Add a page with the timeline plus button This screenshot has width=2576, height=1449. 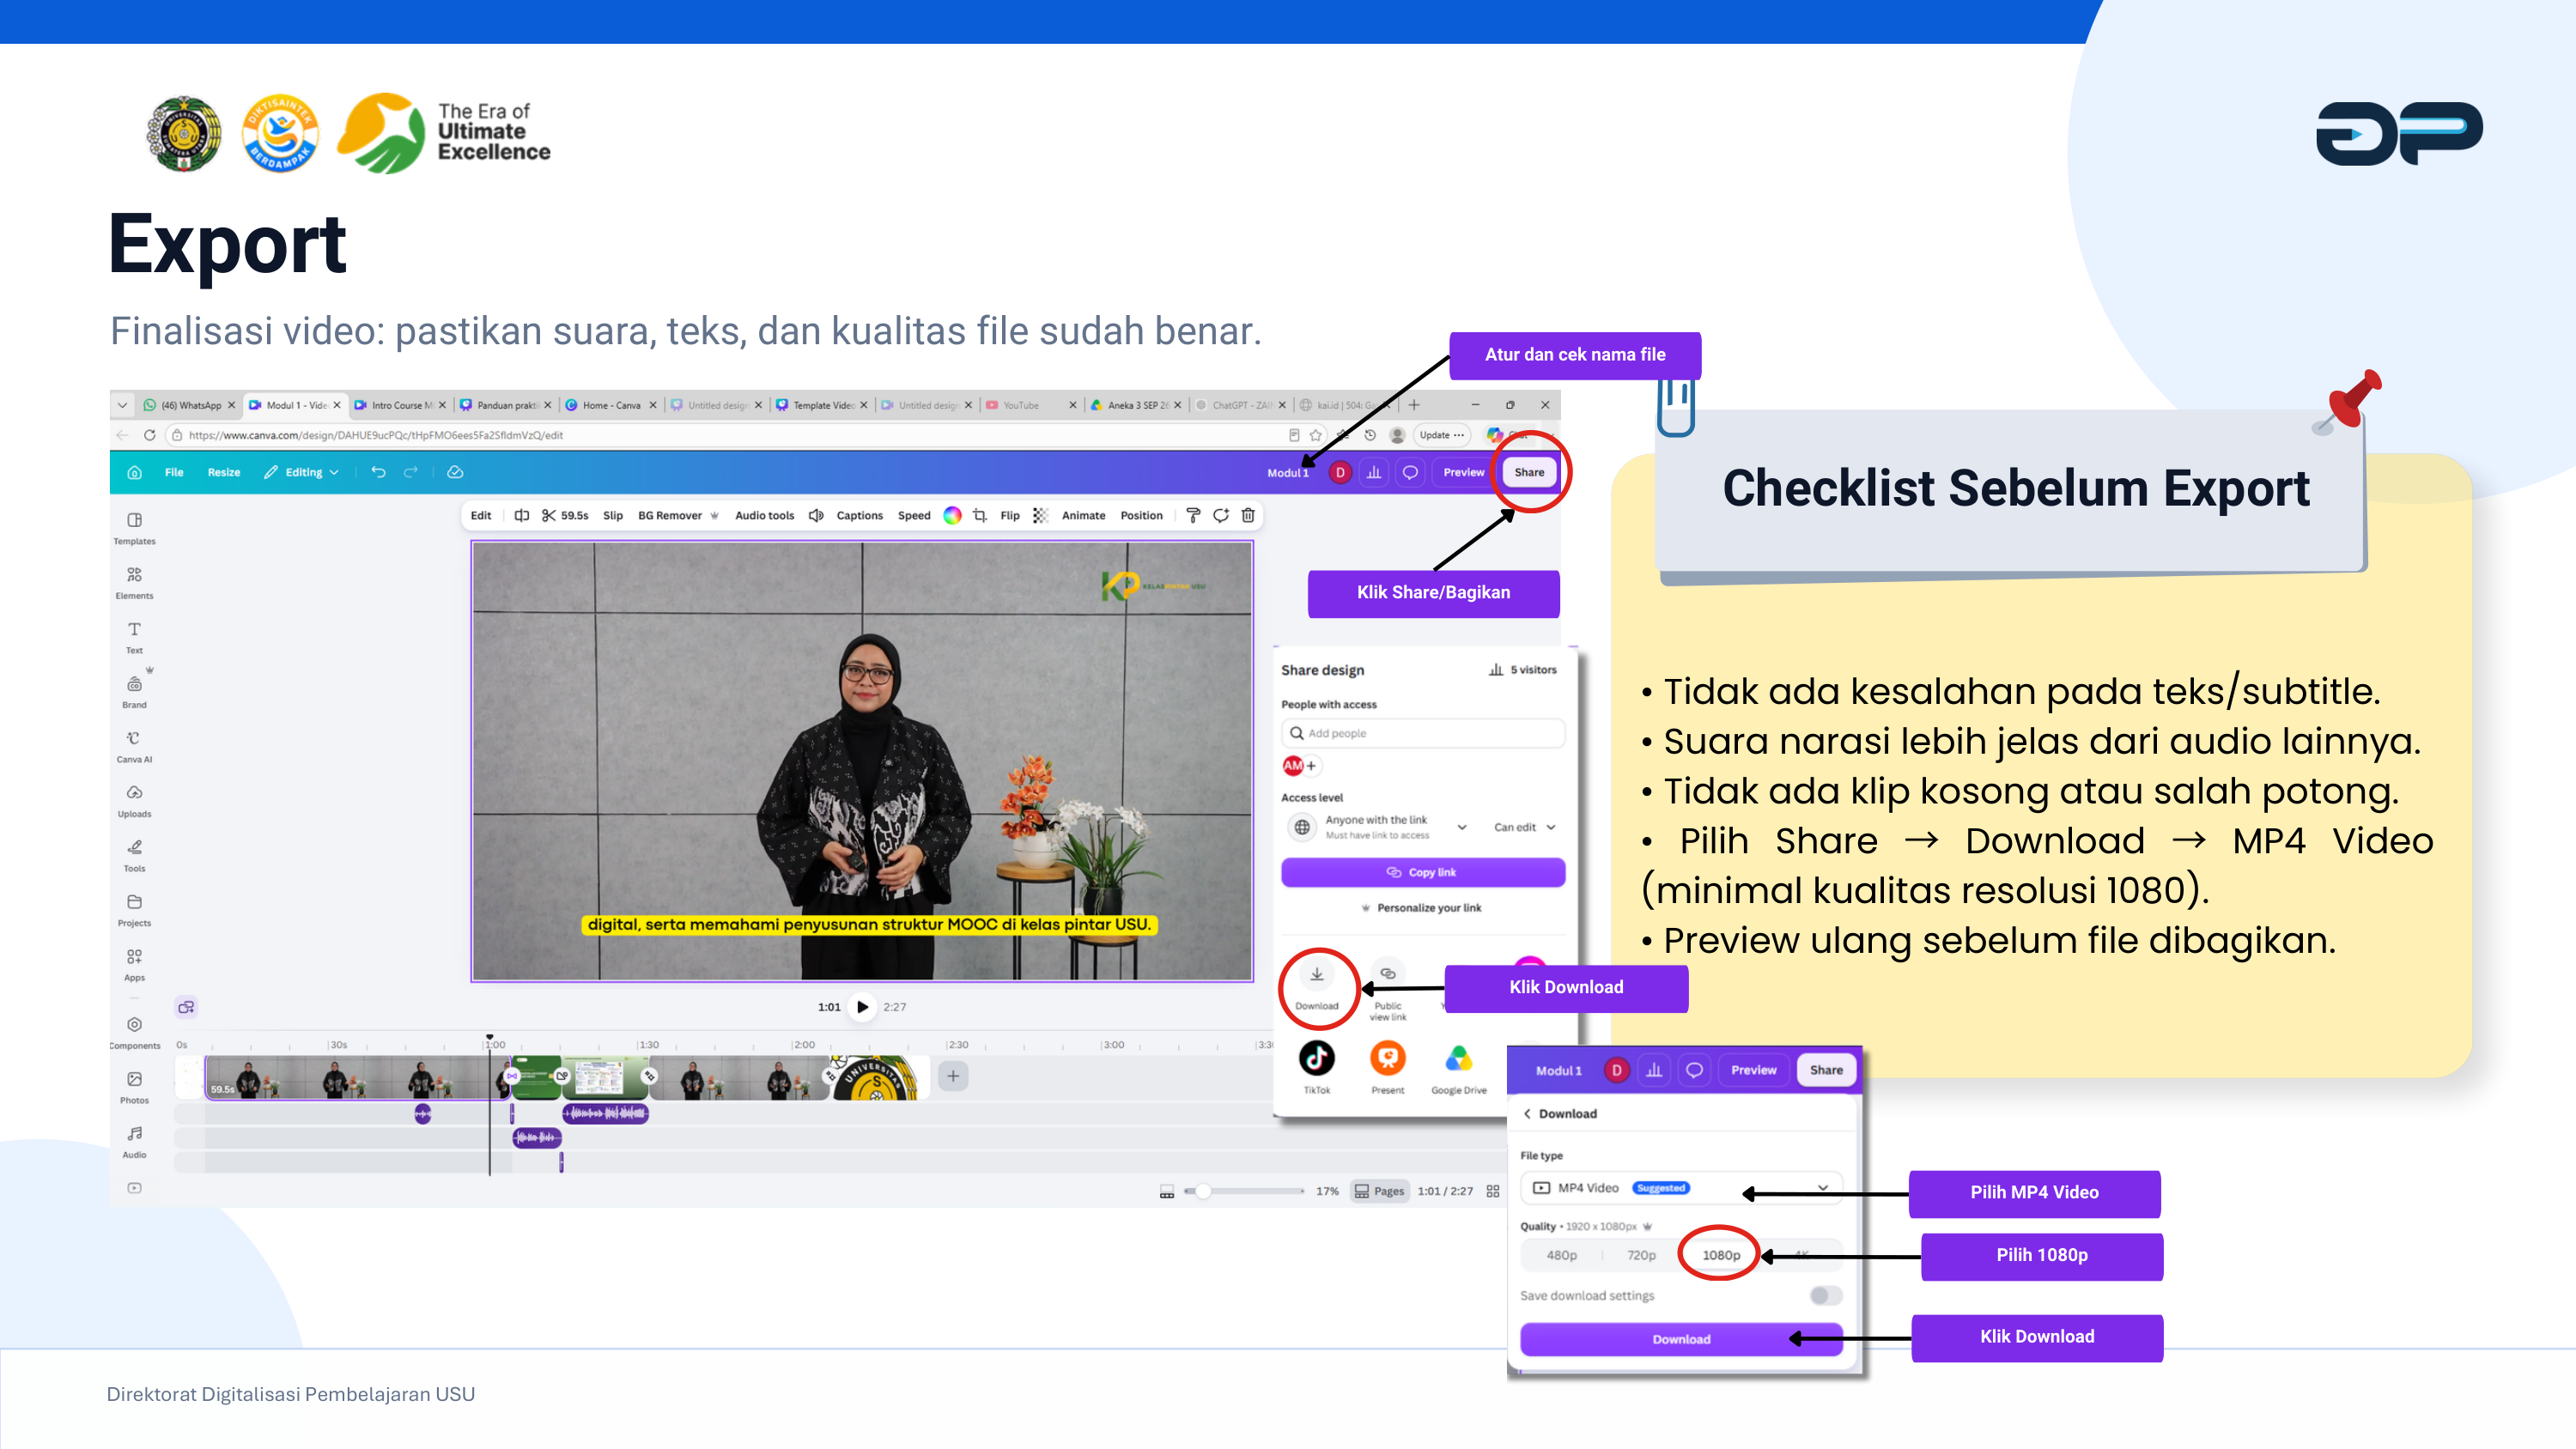coord(953,1077)
